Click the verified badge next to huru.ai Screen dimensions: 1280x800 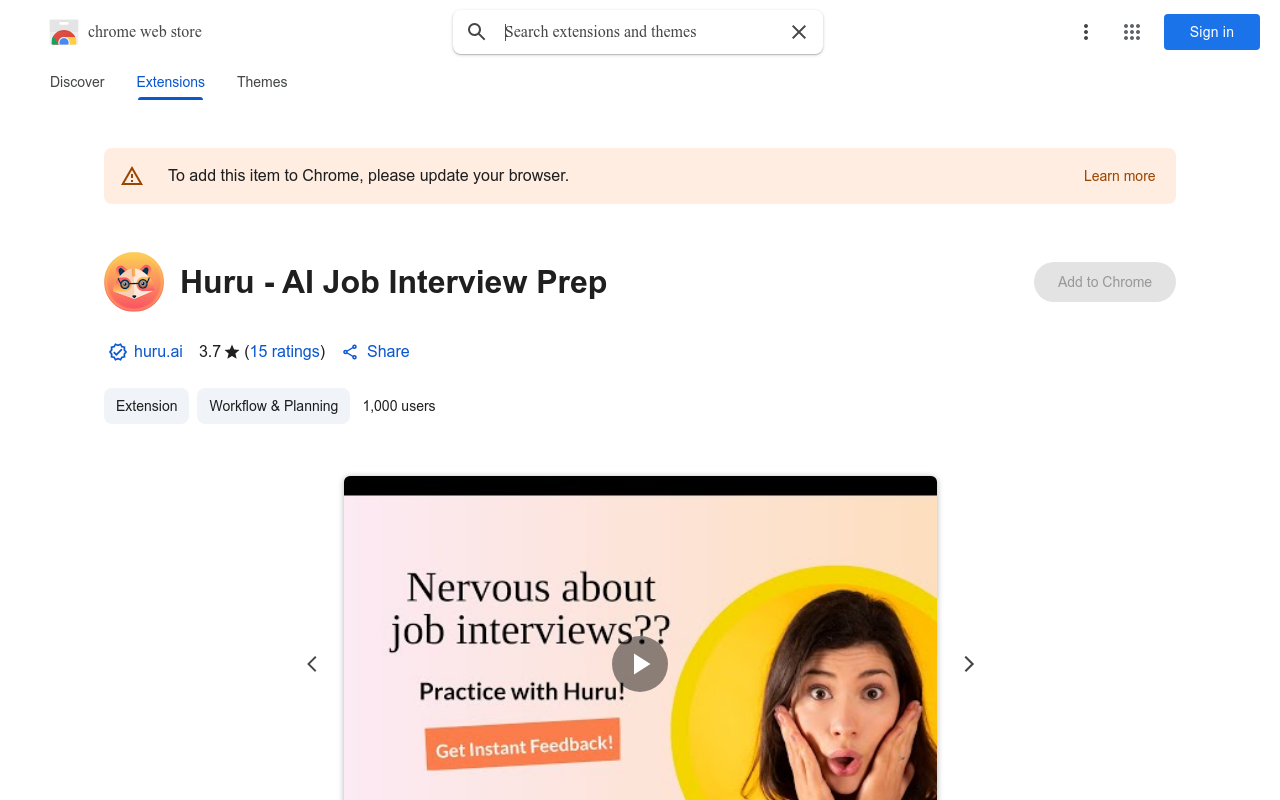click(118, 352)
